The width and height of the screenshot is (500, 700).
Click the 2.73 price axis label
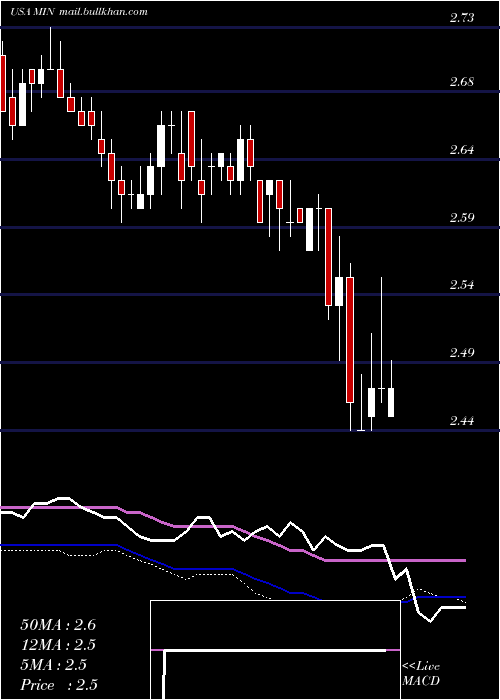462,18
